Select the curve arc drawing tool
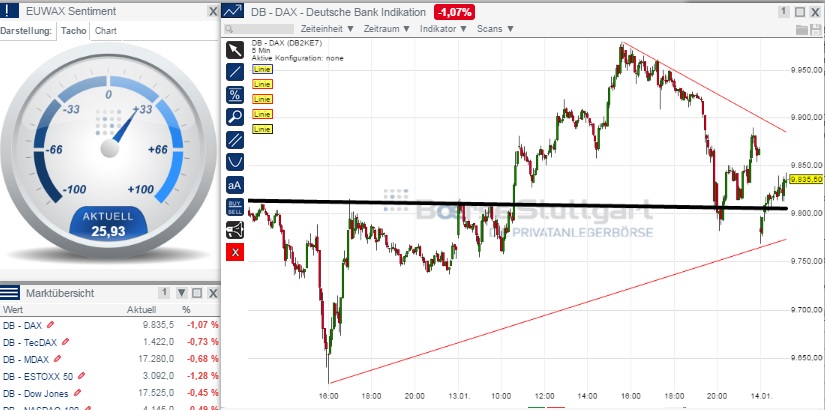This screenshot has width=825, height=410. pyautogui.click(x=235, y=162)
